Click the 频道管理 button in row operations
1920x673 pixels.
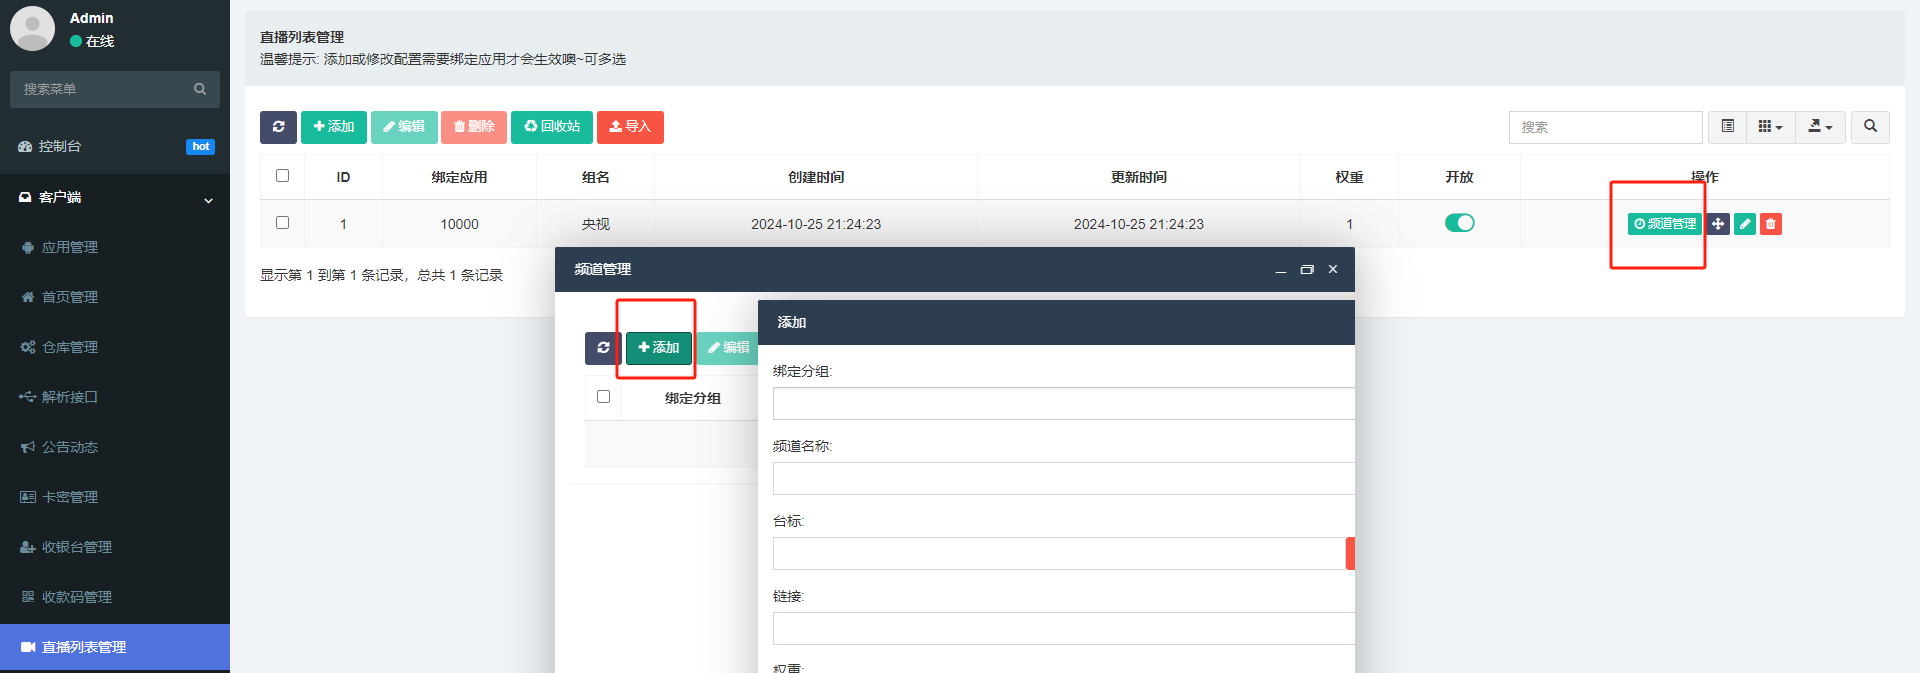pos(1664,224)
